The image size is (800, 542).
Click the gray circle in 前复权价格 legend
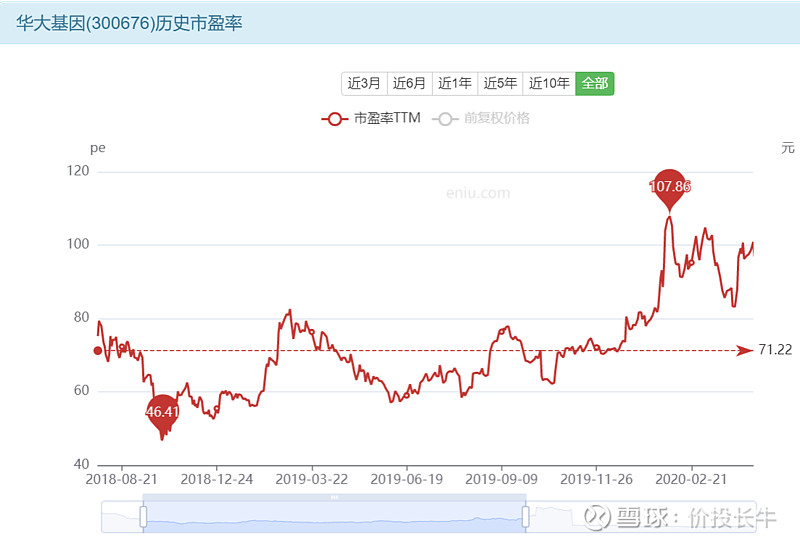(x=445, y=119)
